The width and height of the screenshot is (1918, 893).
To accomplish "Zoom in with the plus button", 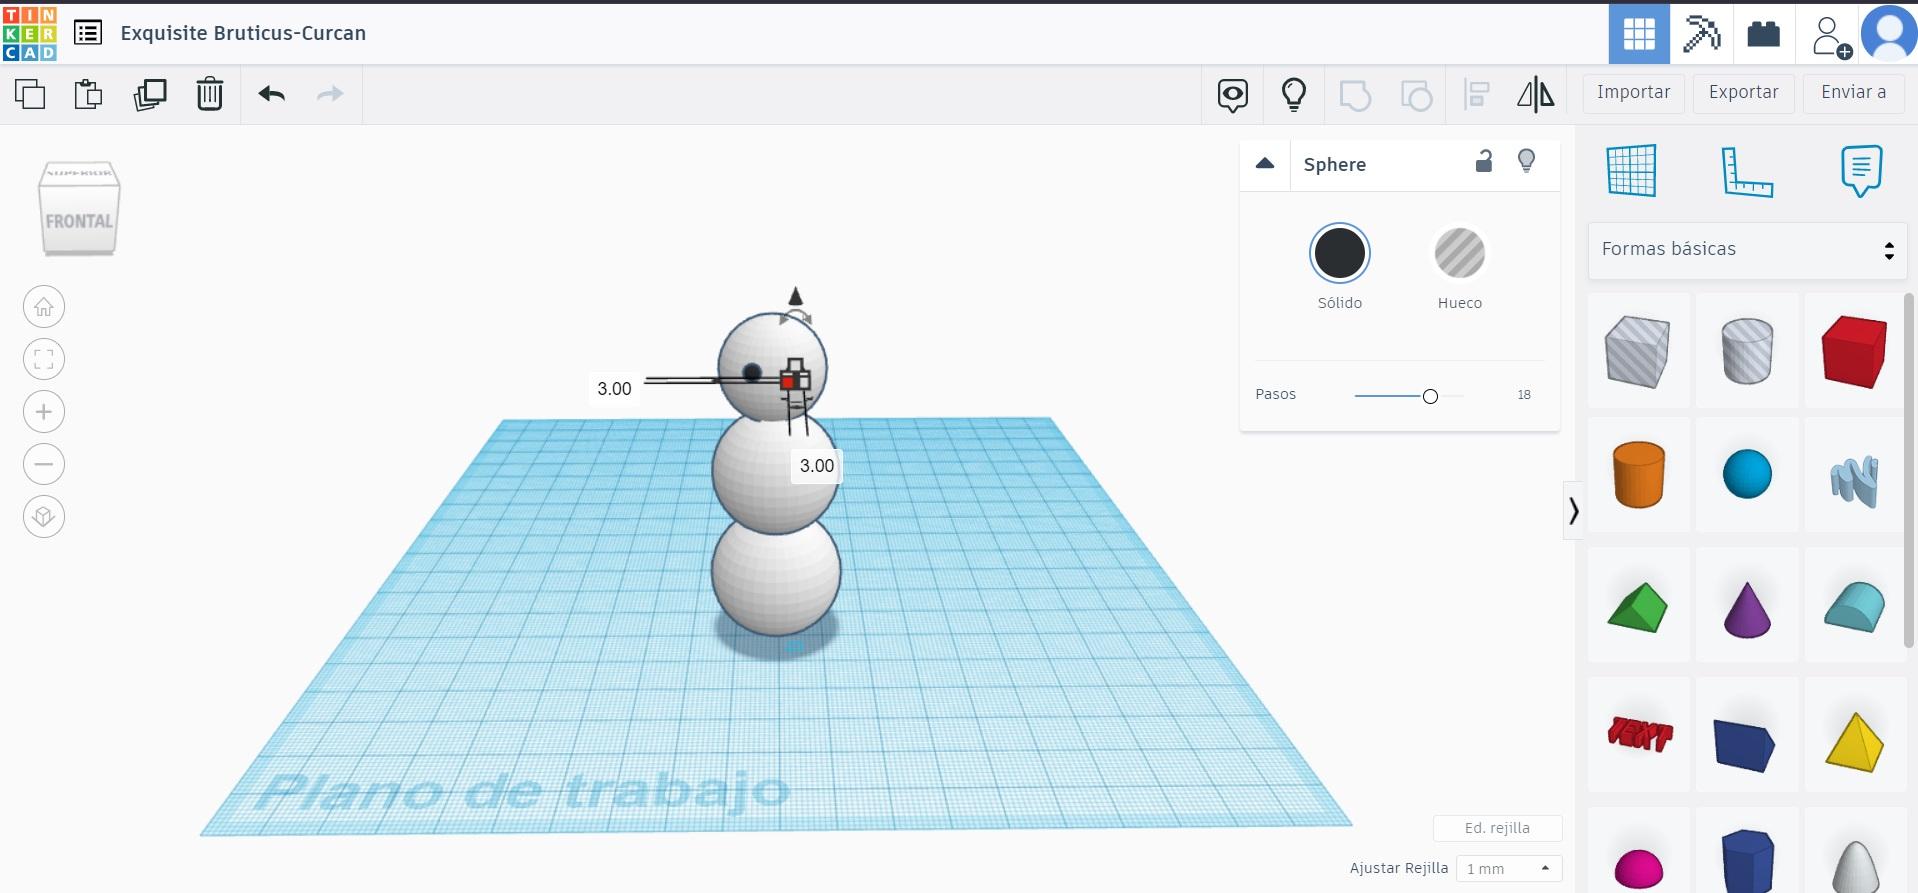I will coord(44,412).
